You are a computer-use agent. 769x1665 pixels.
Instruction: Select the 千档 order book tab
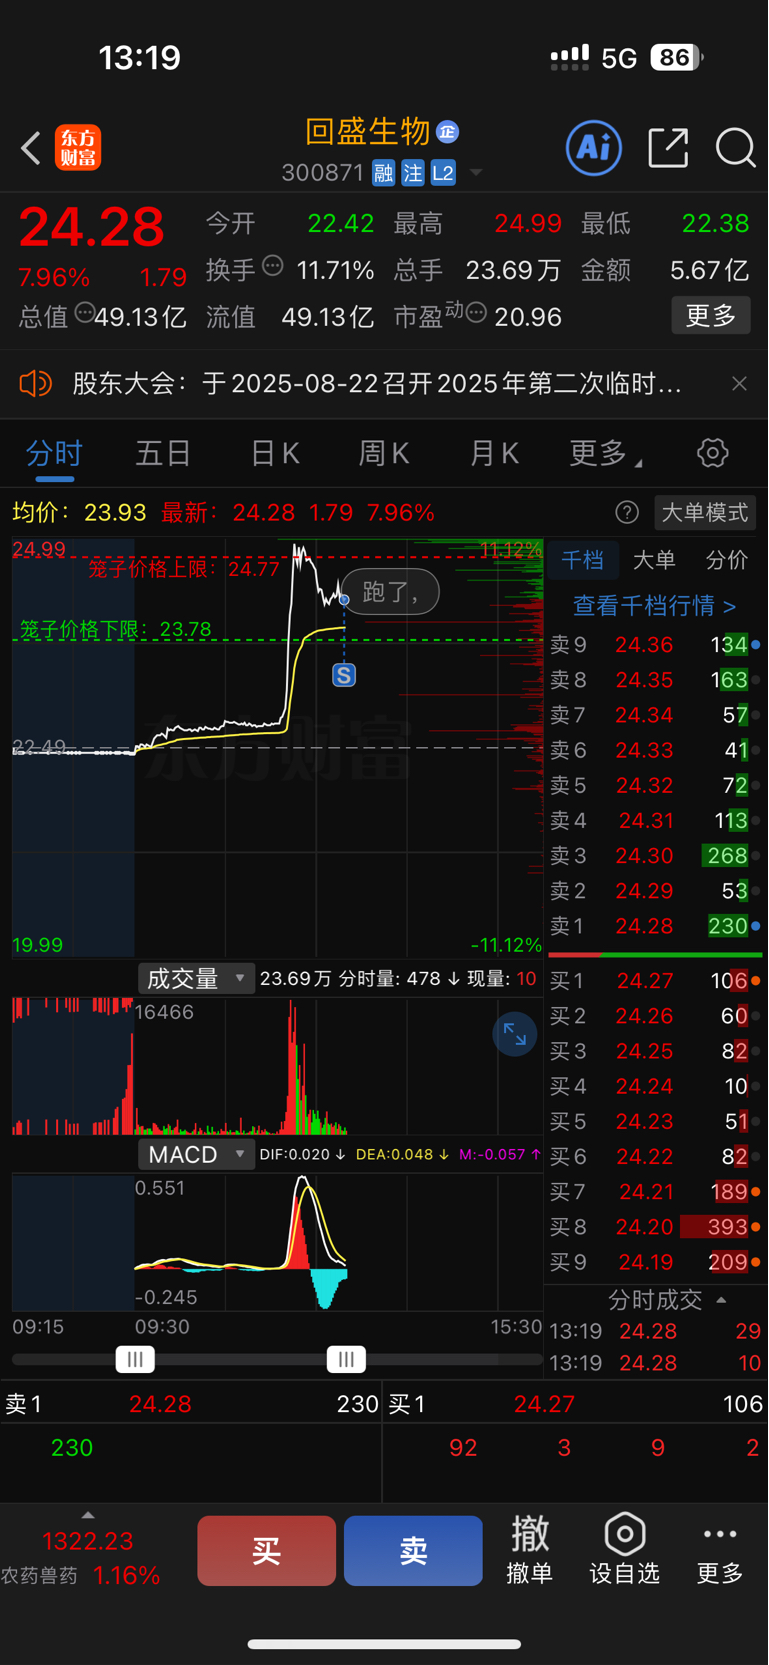click(582, 560)
